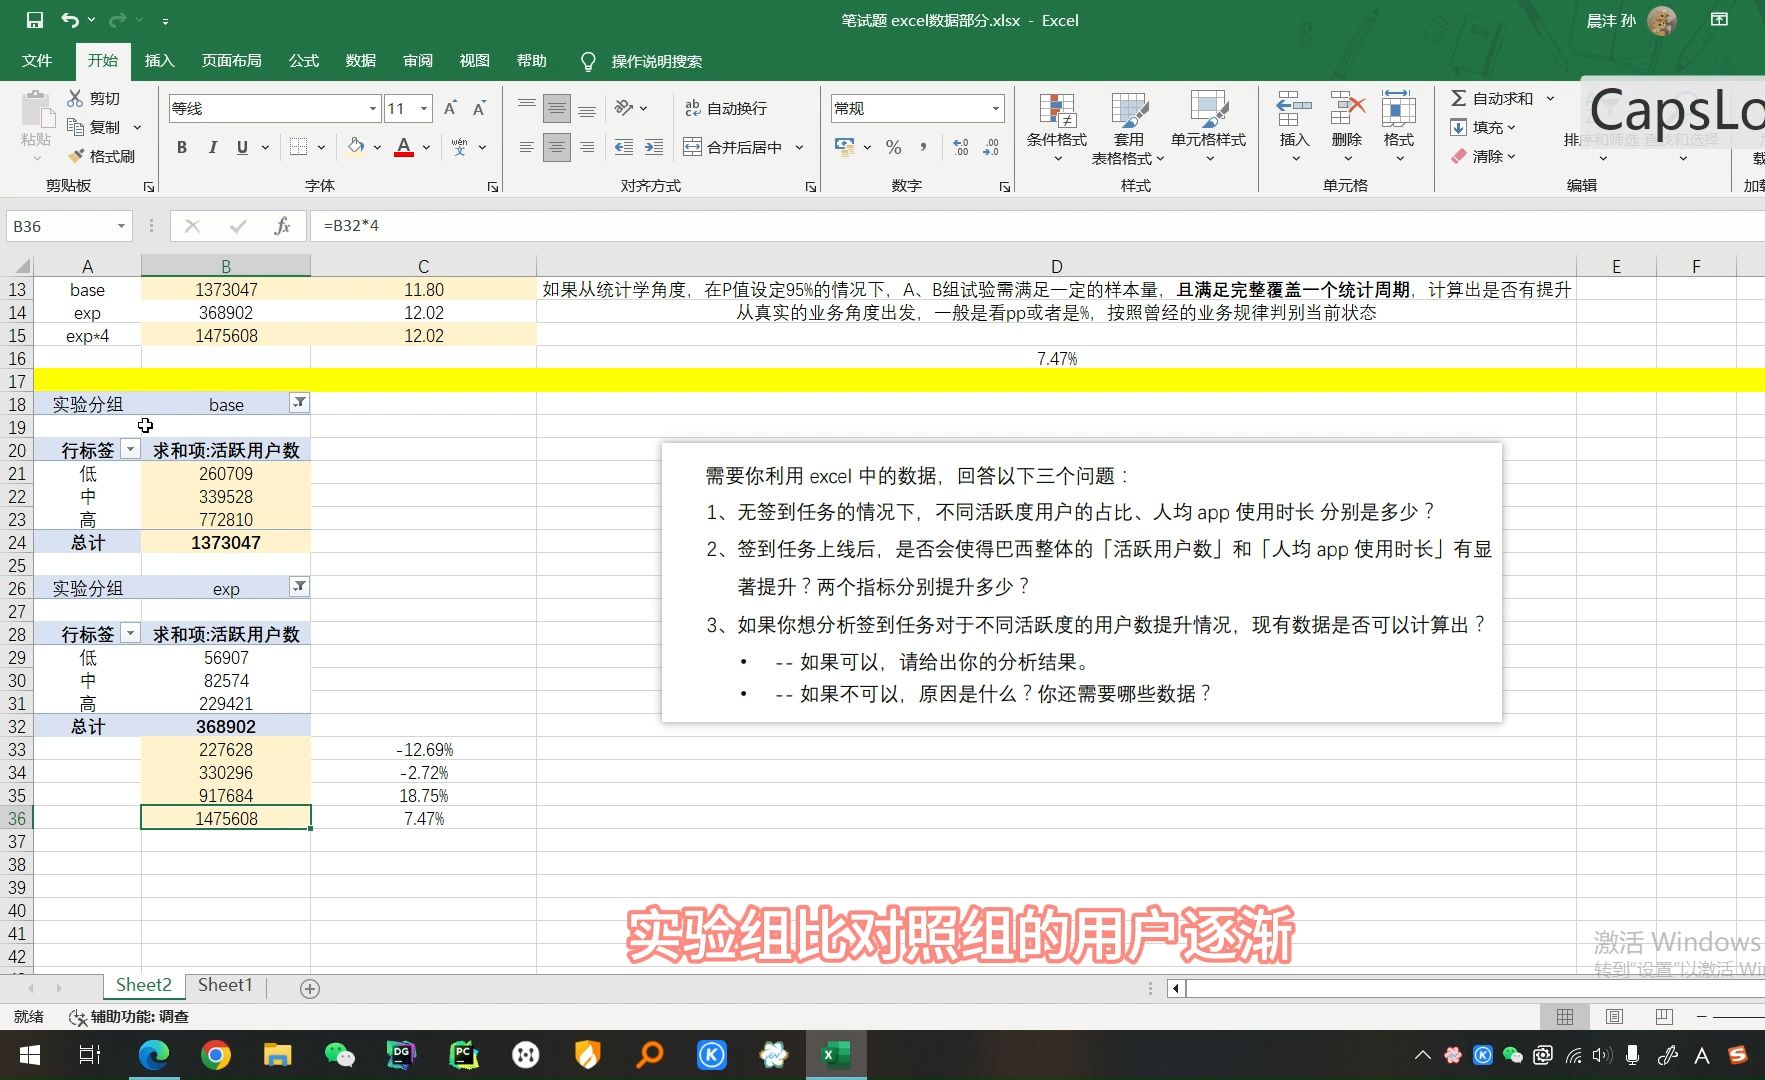The image size is (1765, 1080).
Task: Click the cell borders icon
Action: pos(298,147)
